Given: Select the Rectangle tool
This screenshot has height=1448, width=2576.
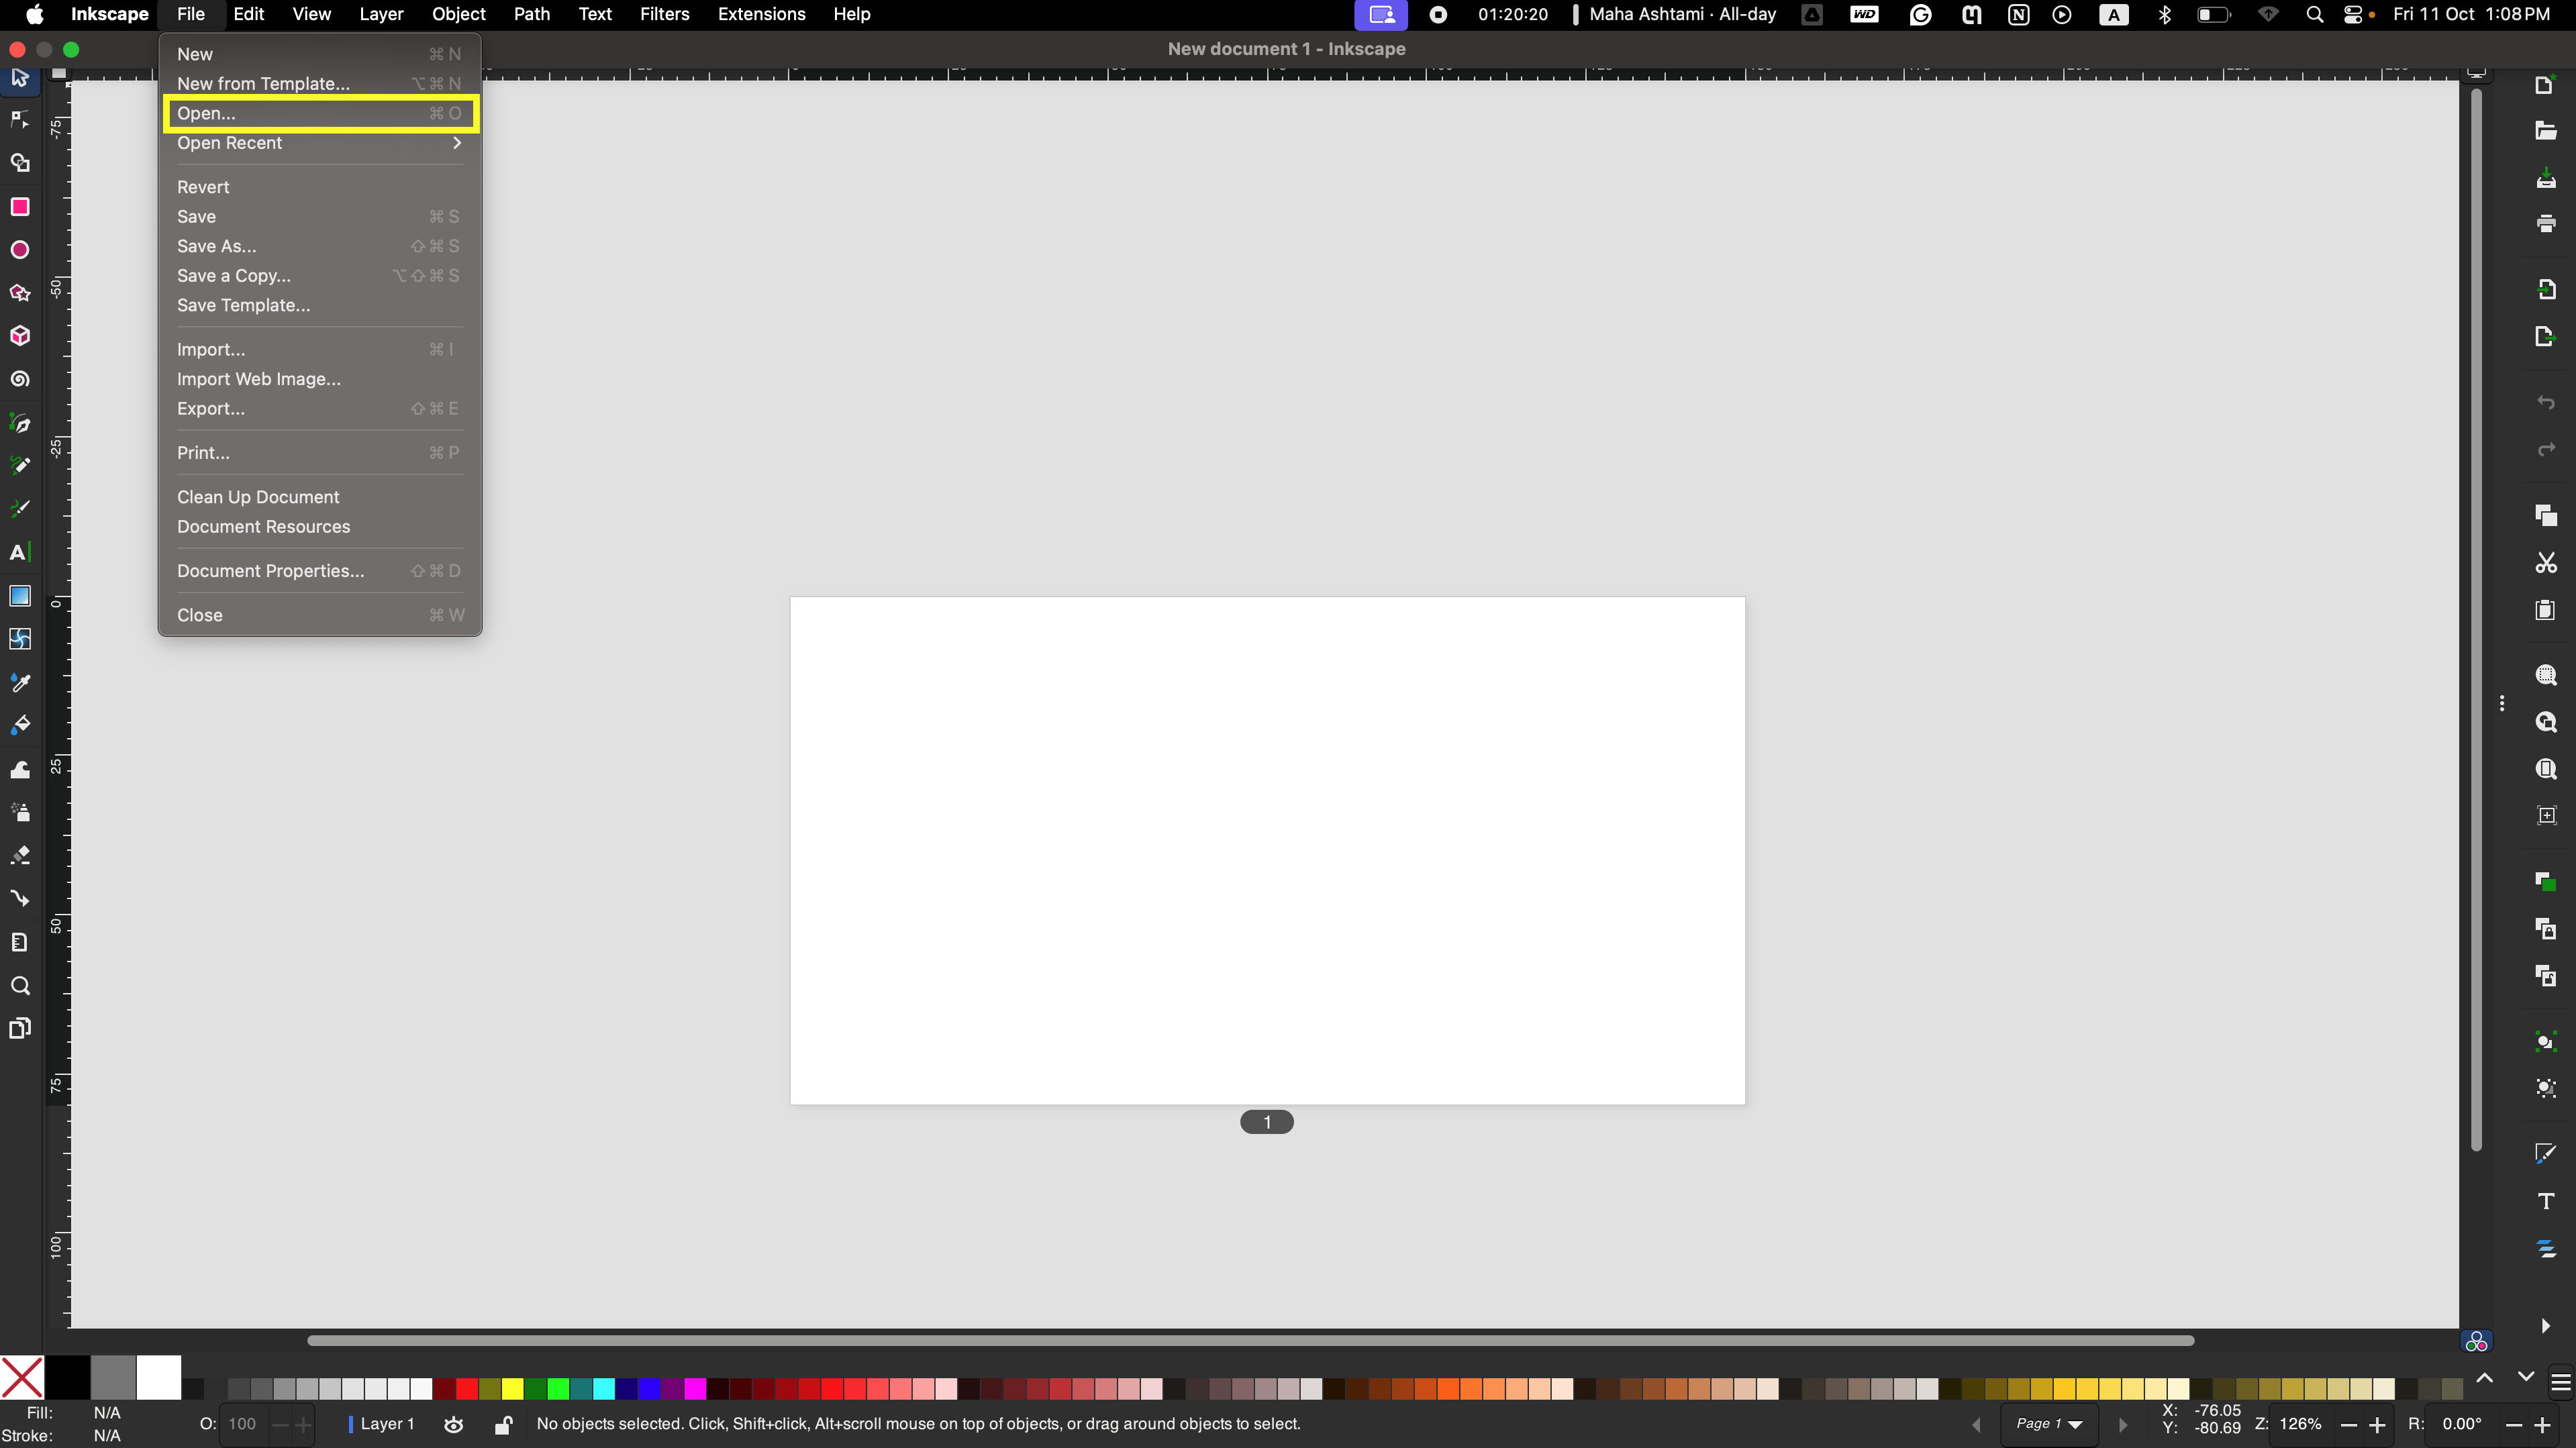Looking at the screenshot, I should (x=20, y=207).
